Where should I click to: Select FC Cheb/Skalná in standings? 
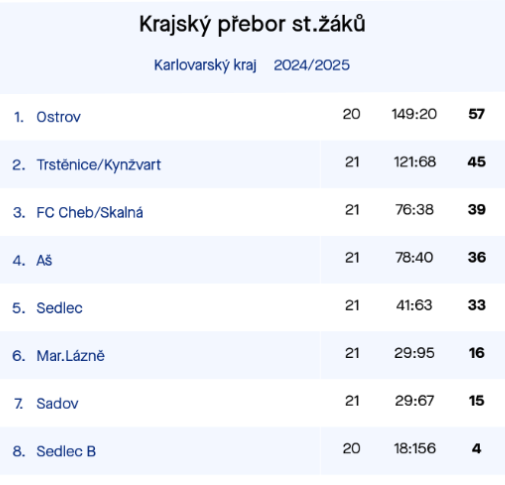coord(90,213)
